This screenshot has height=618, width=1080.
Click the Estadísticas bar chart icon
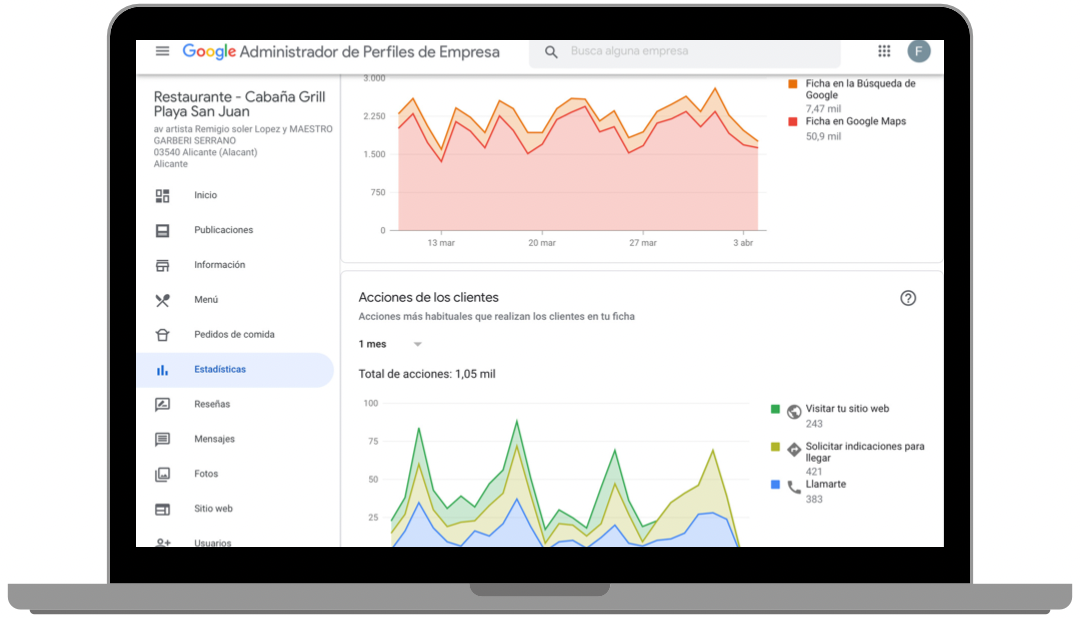click(x=163, y=370)
